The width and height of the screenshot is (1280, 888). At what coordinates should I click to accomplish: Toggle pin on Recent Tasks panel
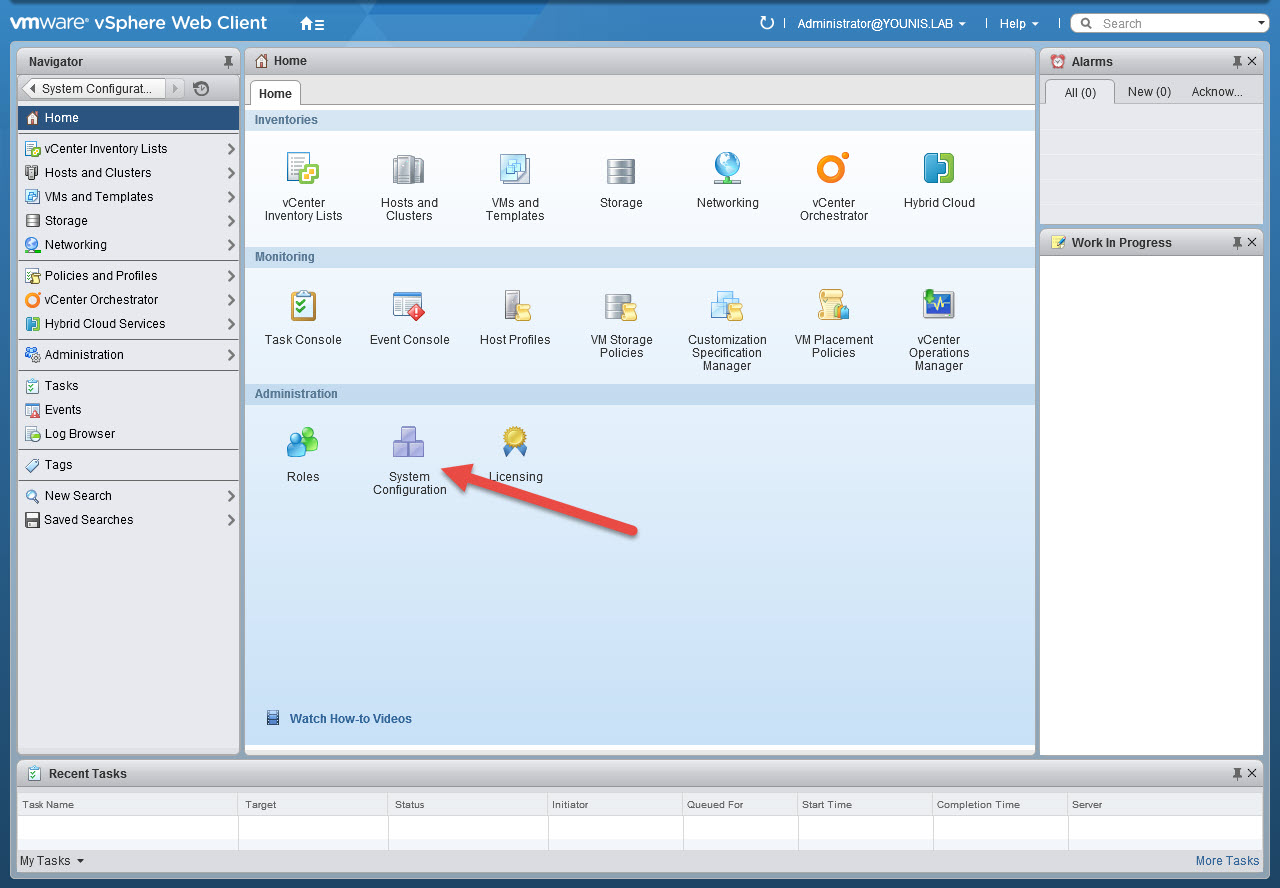click(1237, 774)
